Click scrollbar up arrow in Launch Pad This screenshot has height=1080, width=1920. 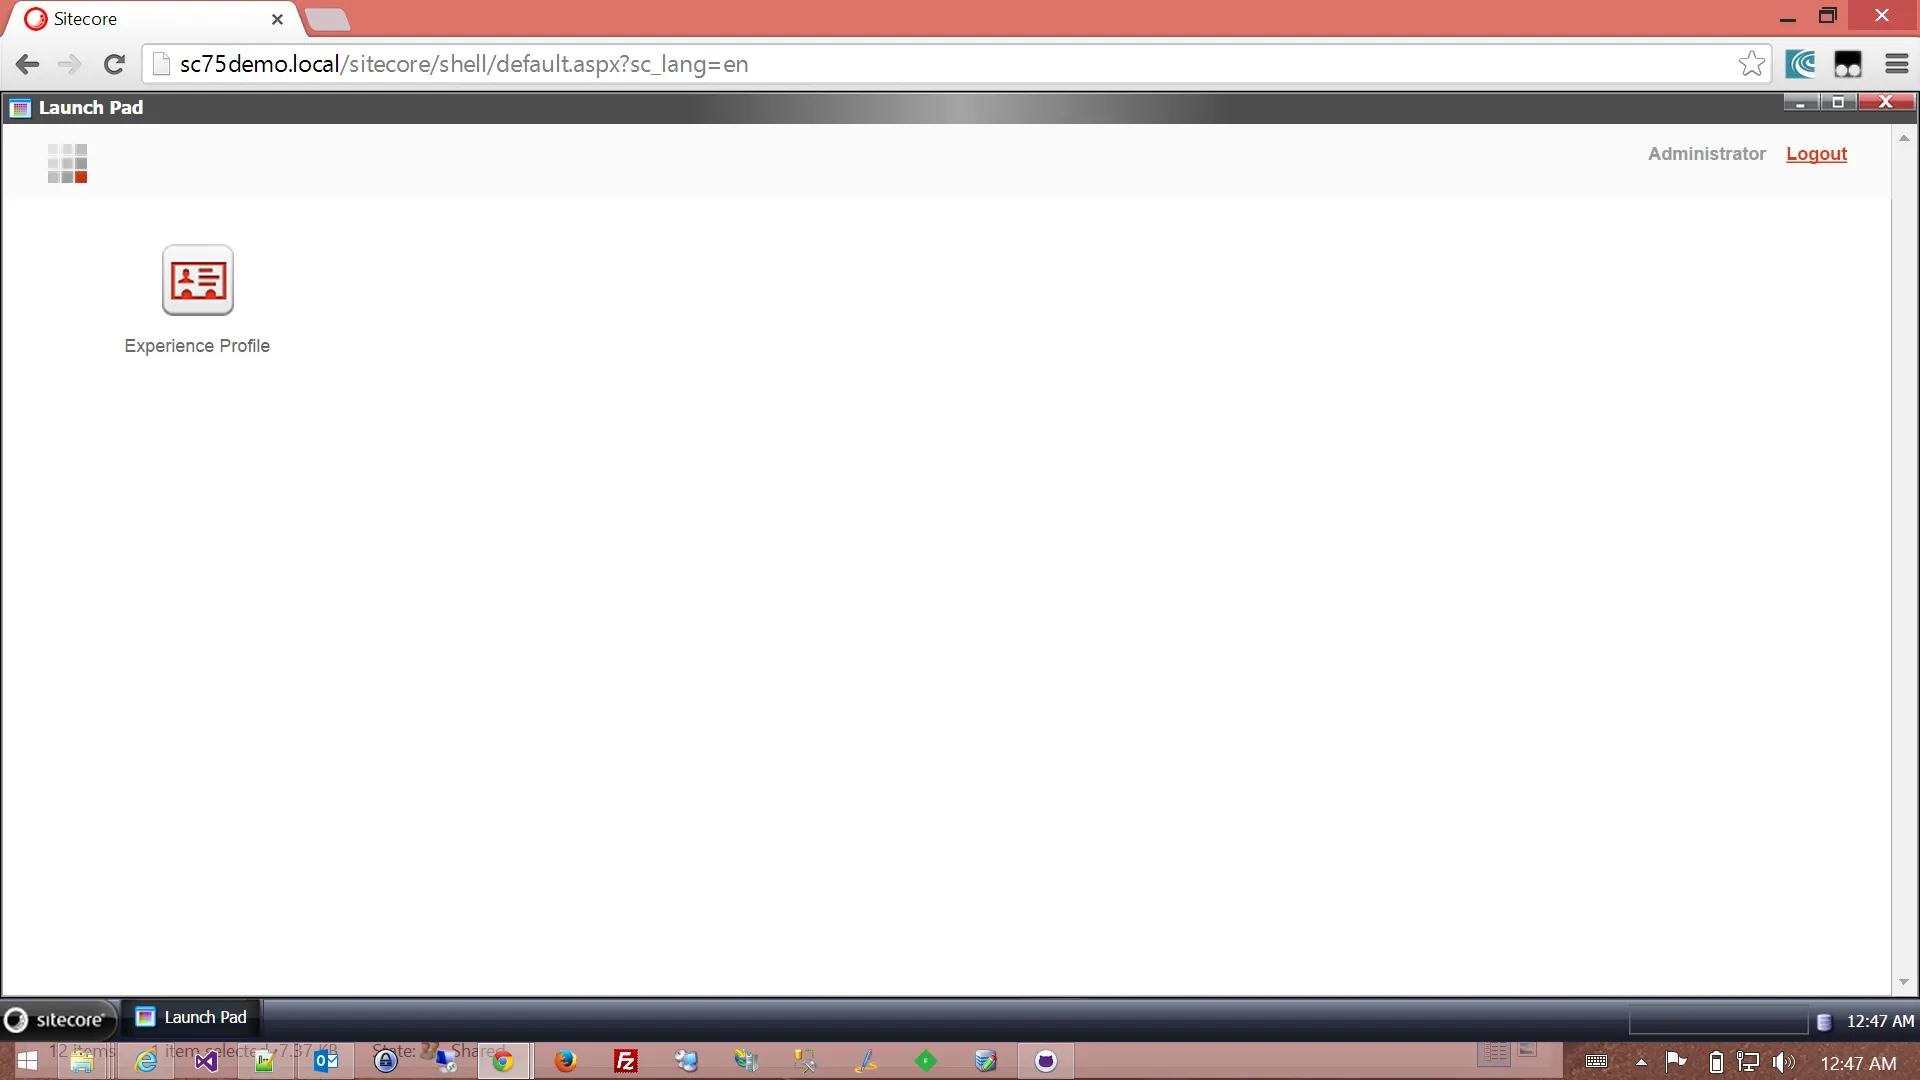coord(1904,138)
